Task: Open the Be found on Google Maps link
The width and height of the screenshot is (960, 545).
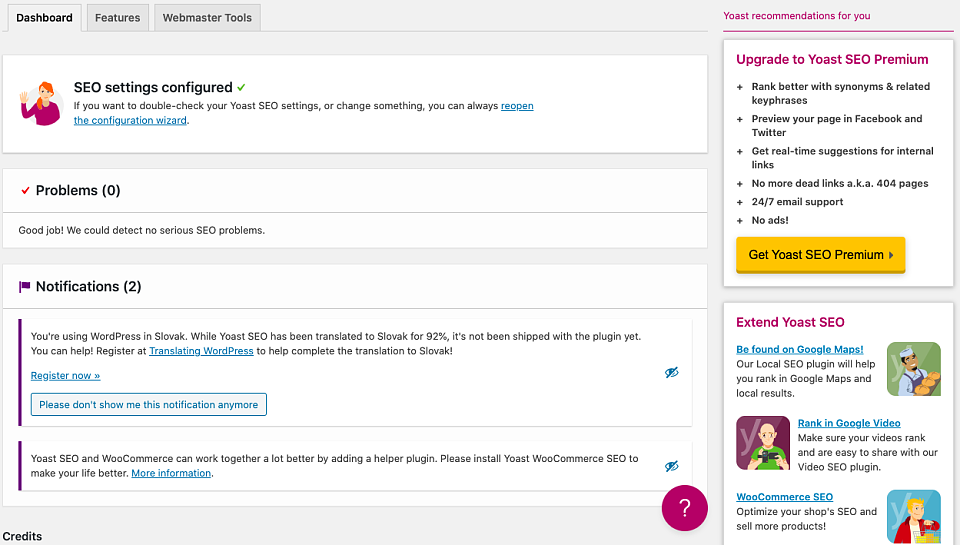Action: tap(800, 349)
